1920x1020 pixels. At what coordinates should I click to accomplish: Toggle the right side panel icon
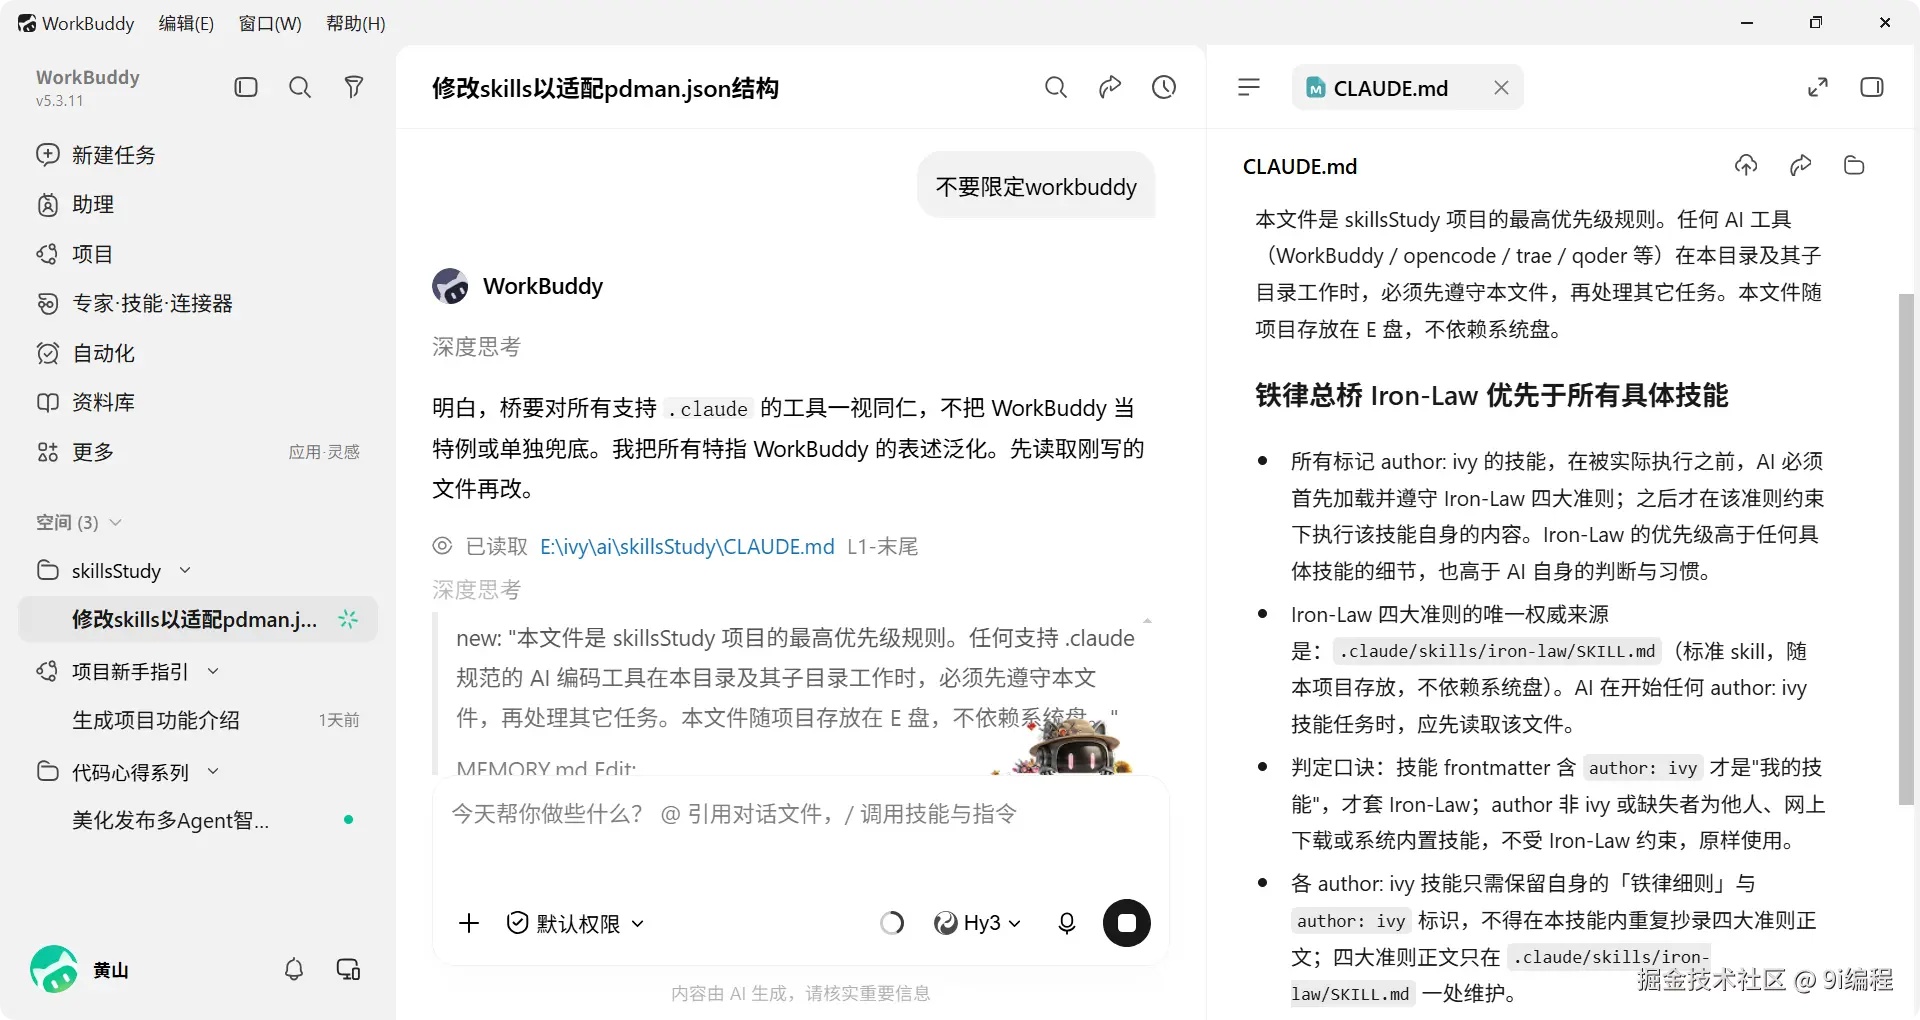[x=1872, y=88]
